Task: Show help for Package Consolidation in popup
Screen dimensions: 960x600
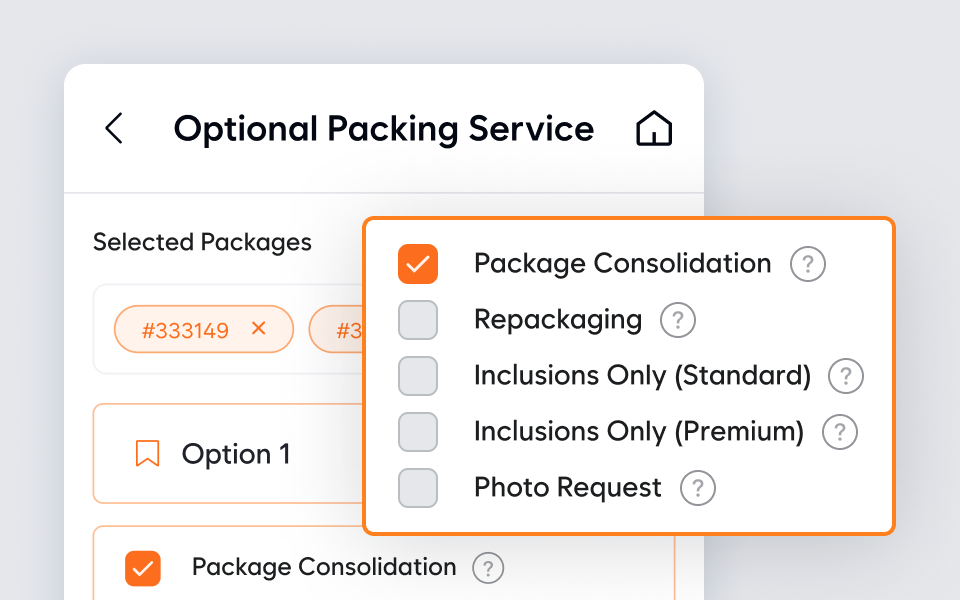Action: (808, 265)
